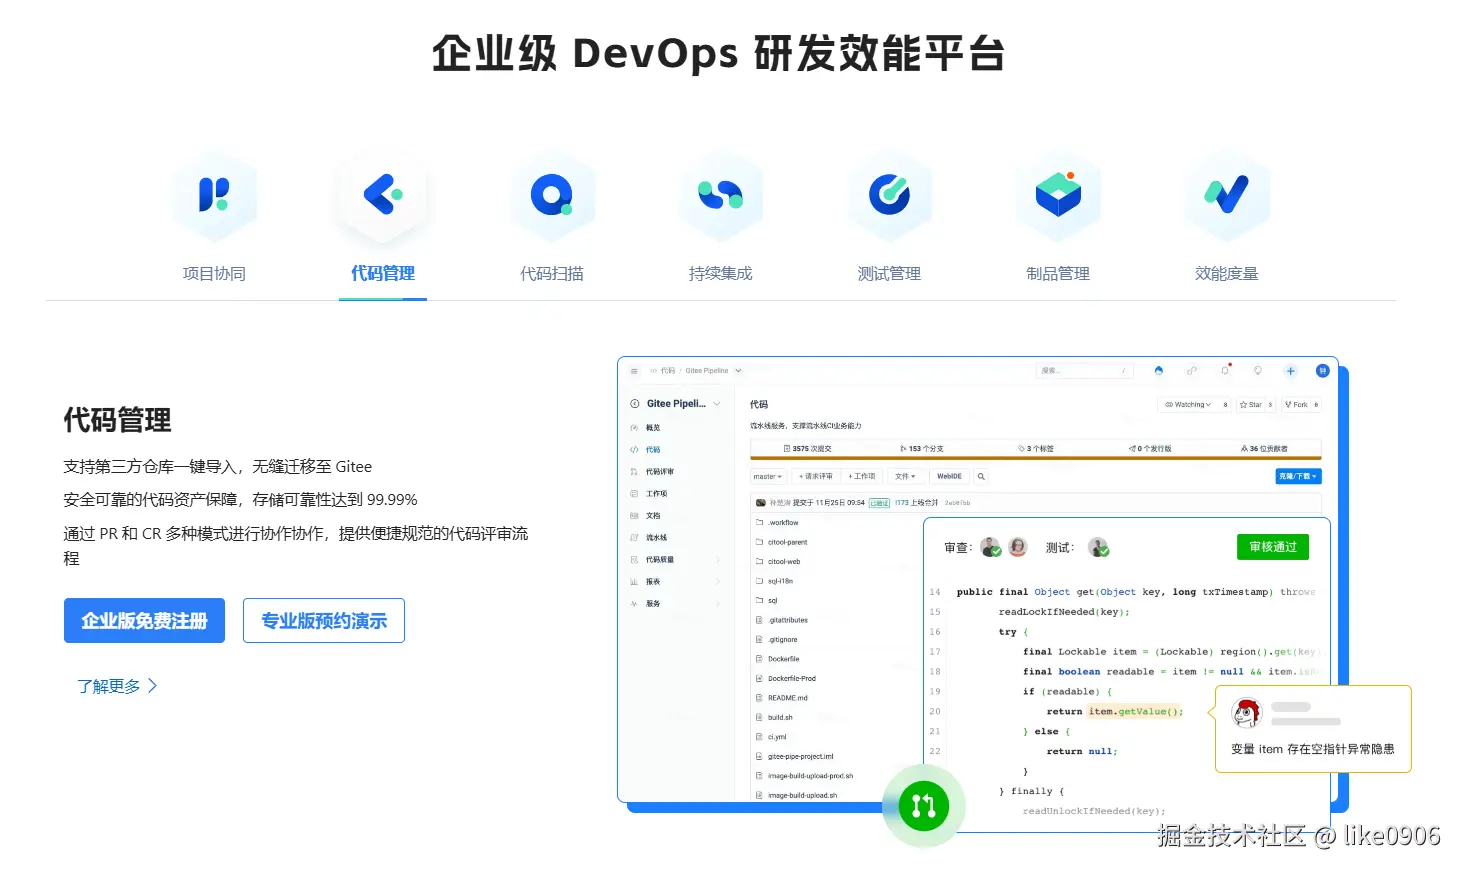Click the blue plus create icon
1464x873 pixels.
click(1290, 371)
